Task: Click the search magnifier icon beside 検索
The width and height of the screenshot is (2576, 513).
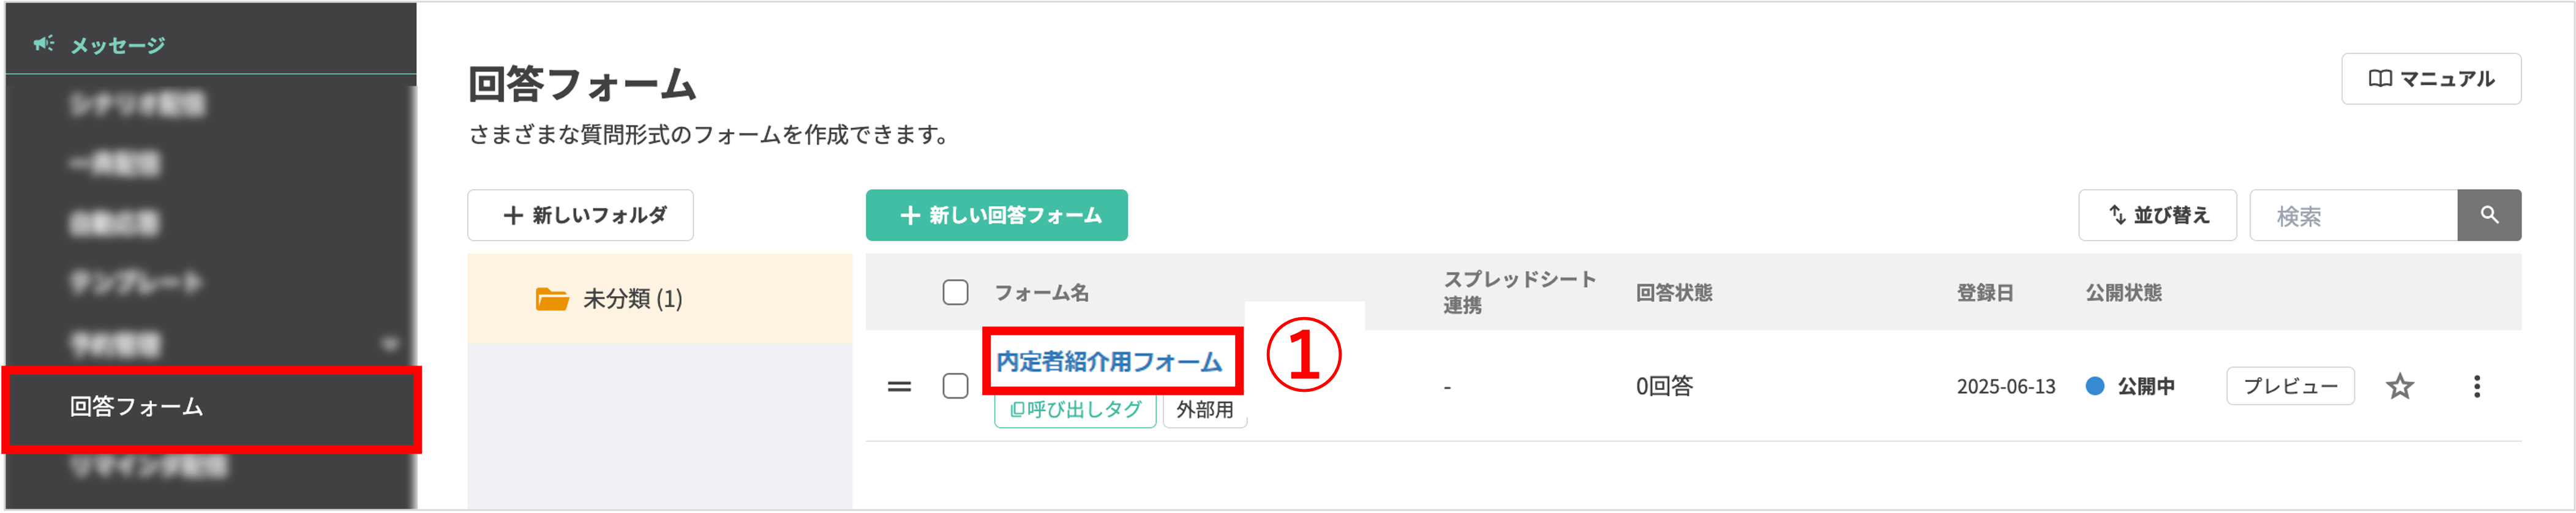Action: coord(2489,214)
